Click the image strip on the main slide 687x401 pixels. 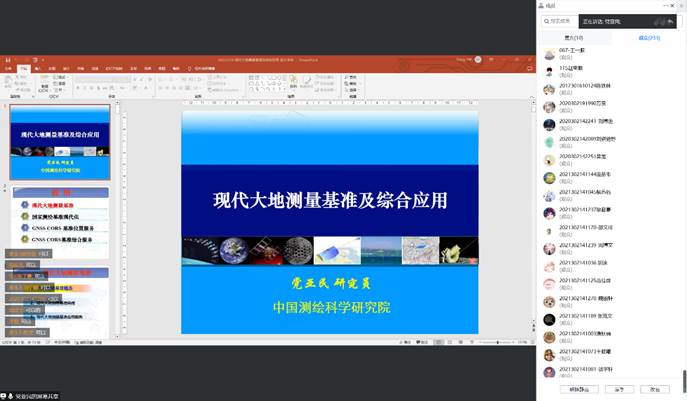[330, 251]
